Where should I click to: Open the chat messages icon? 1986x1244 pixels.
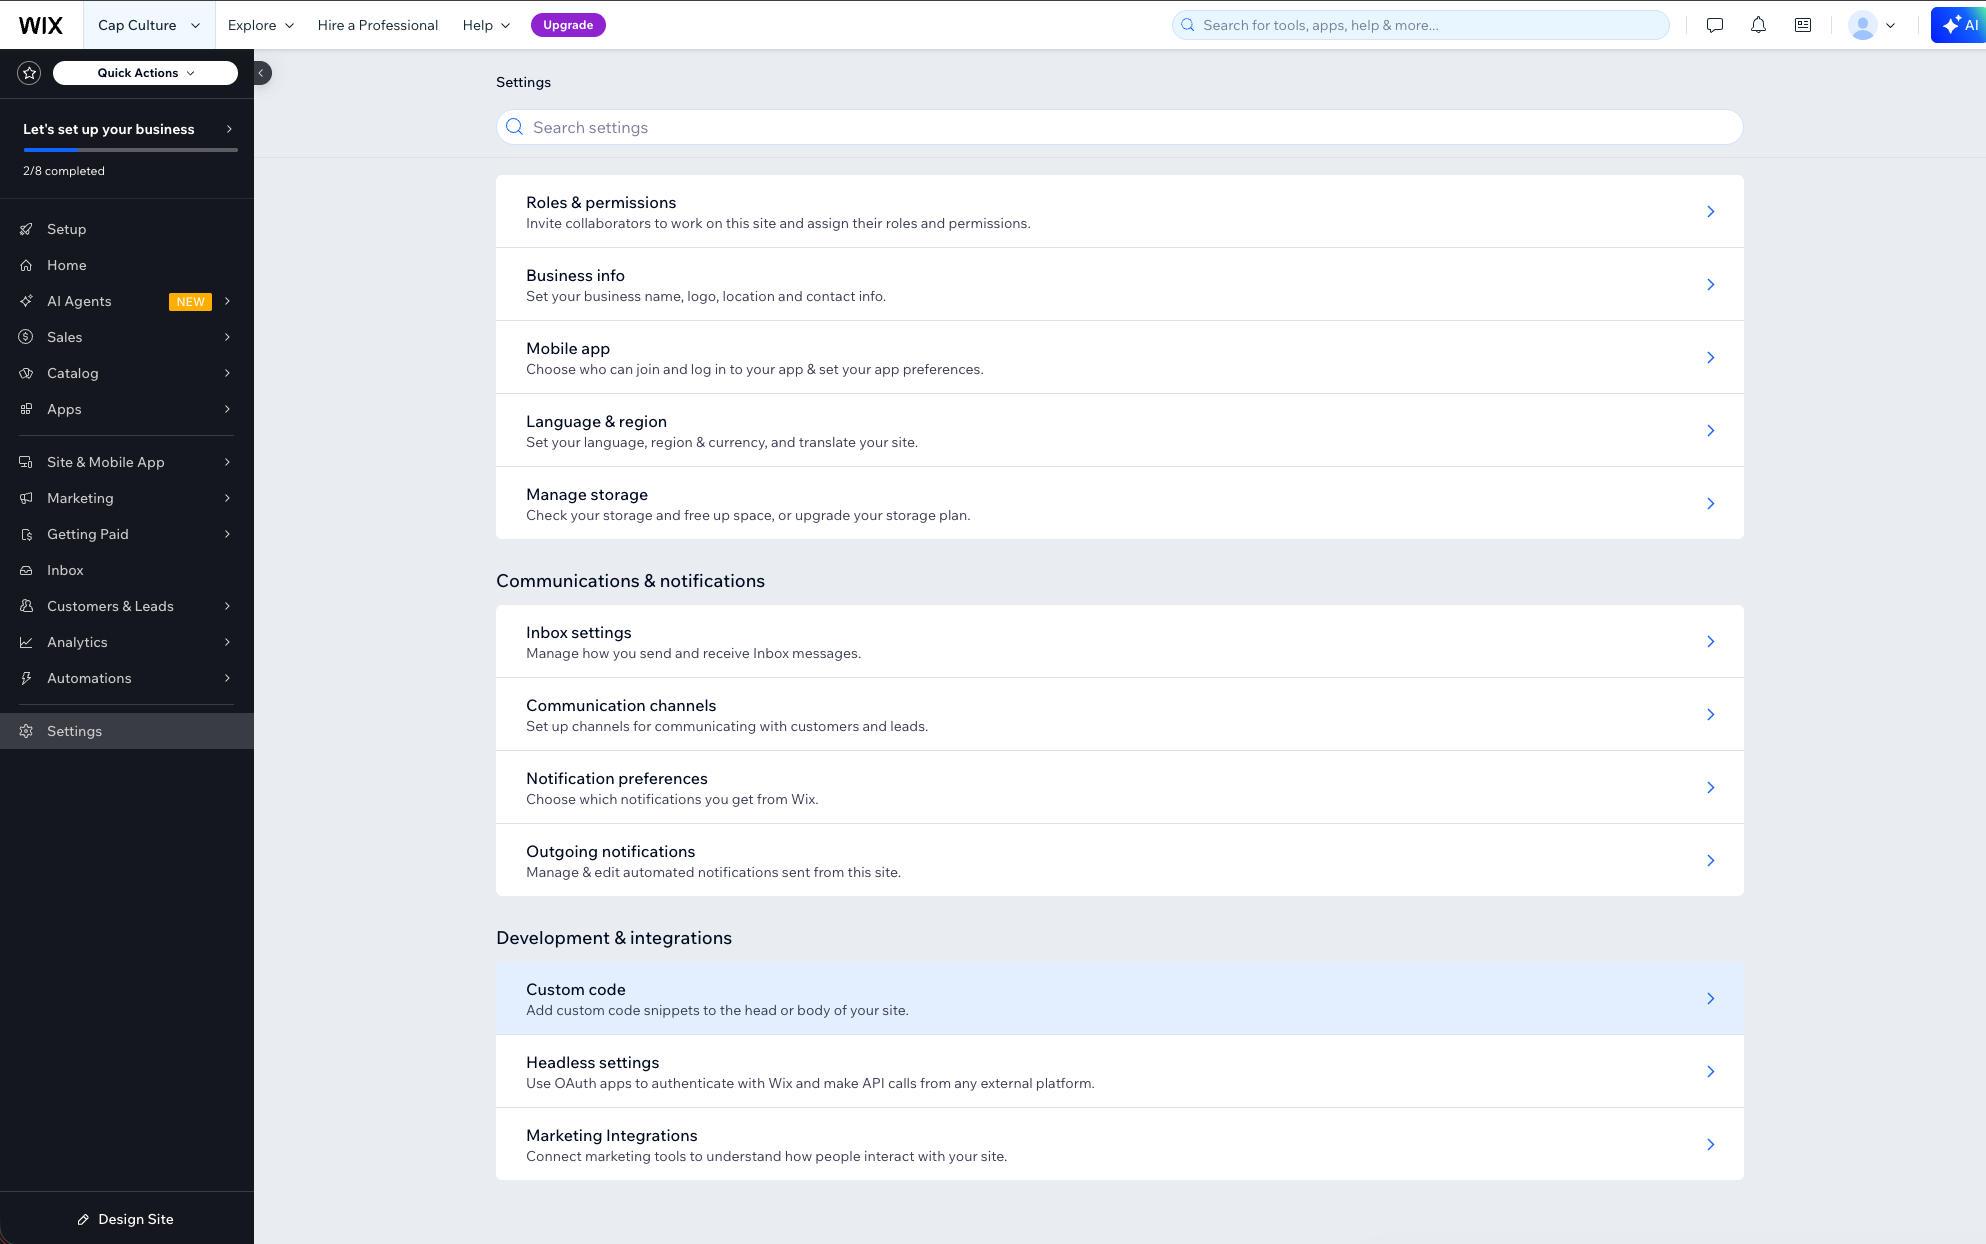[x=1714, y=25]
